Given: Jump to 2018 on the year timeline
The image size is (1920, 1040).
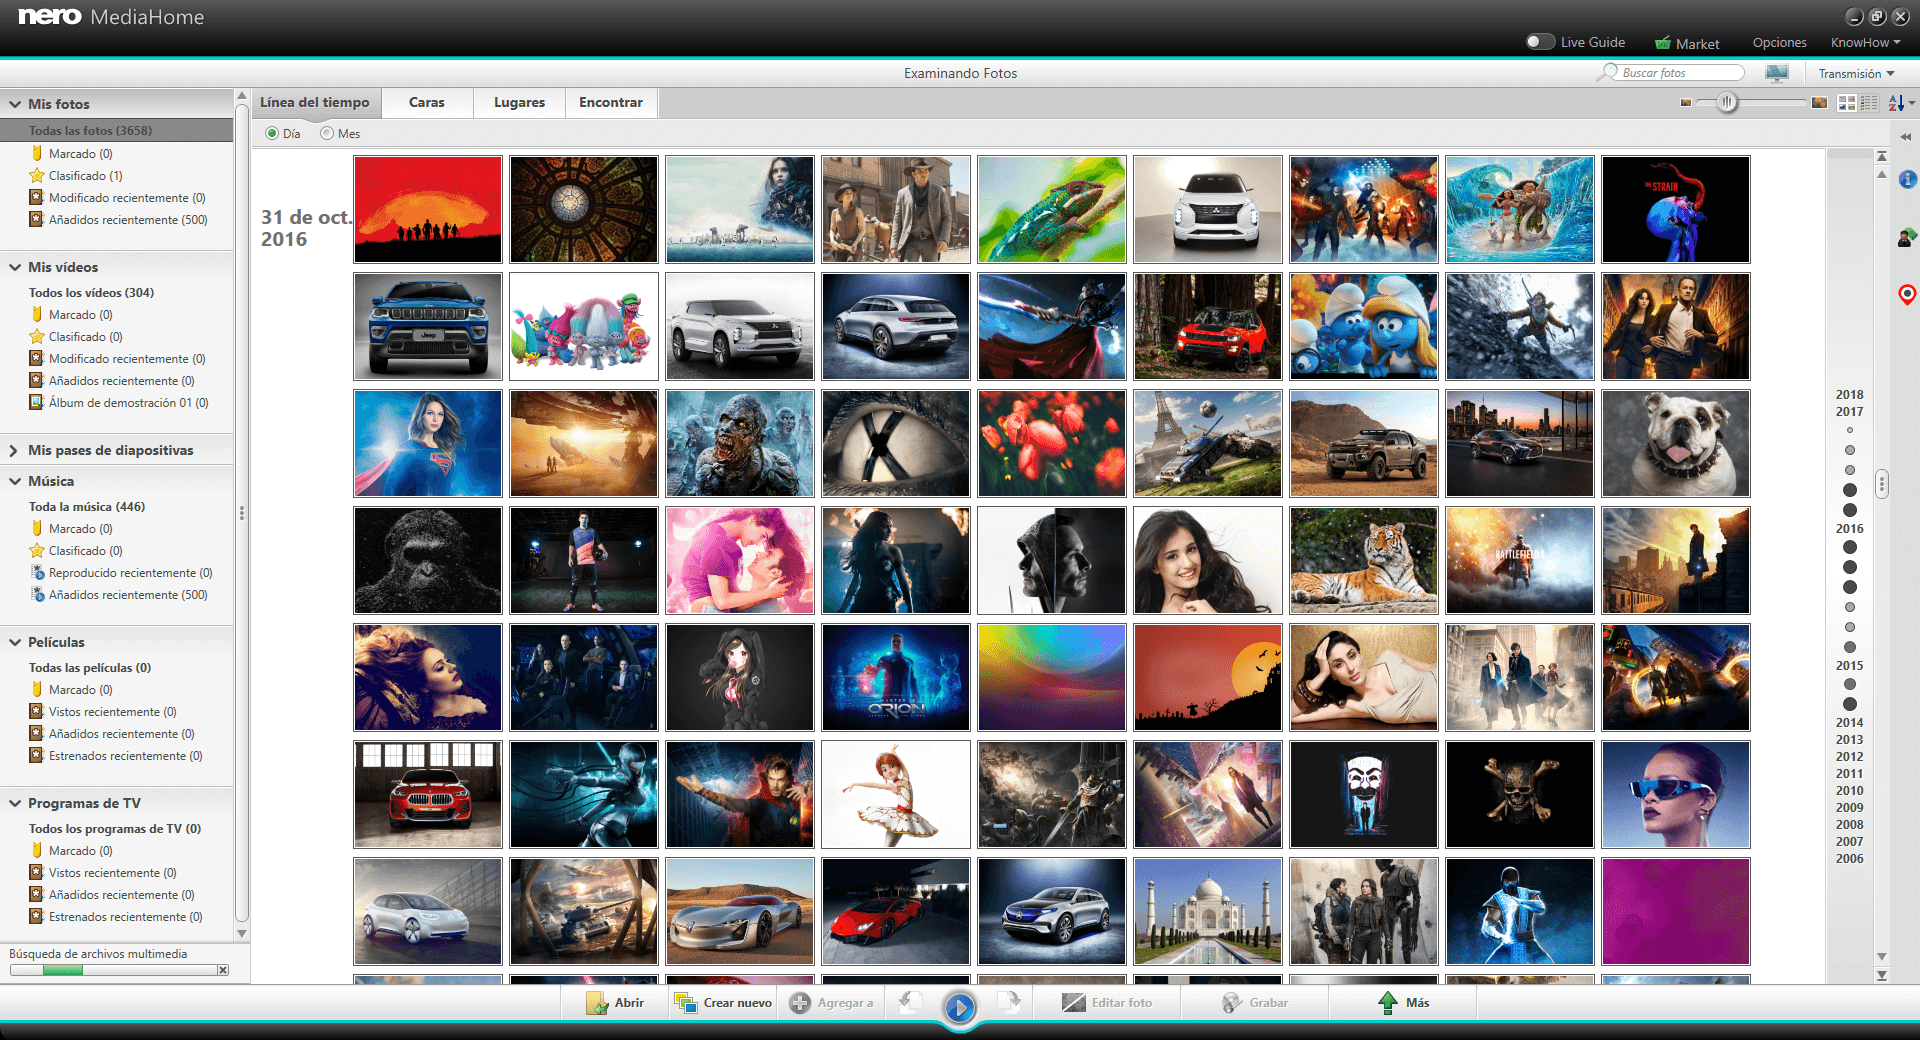Looking at the screenshot, I should pos(1849,395).
